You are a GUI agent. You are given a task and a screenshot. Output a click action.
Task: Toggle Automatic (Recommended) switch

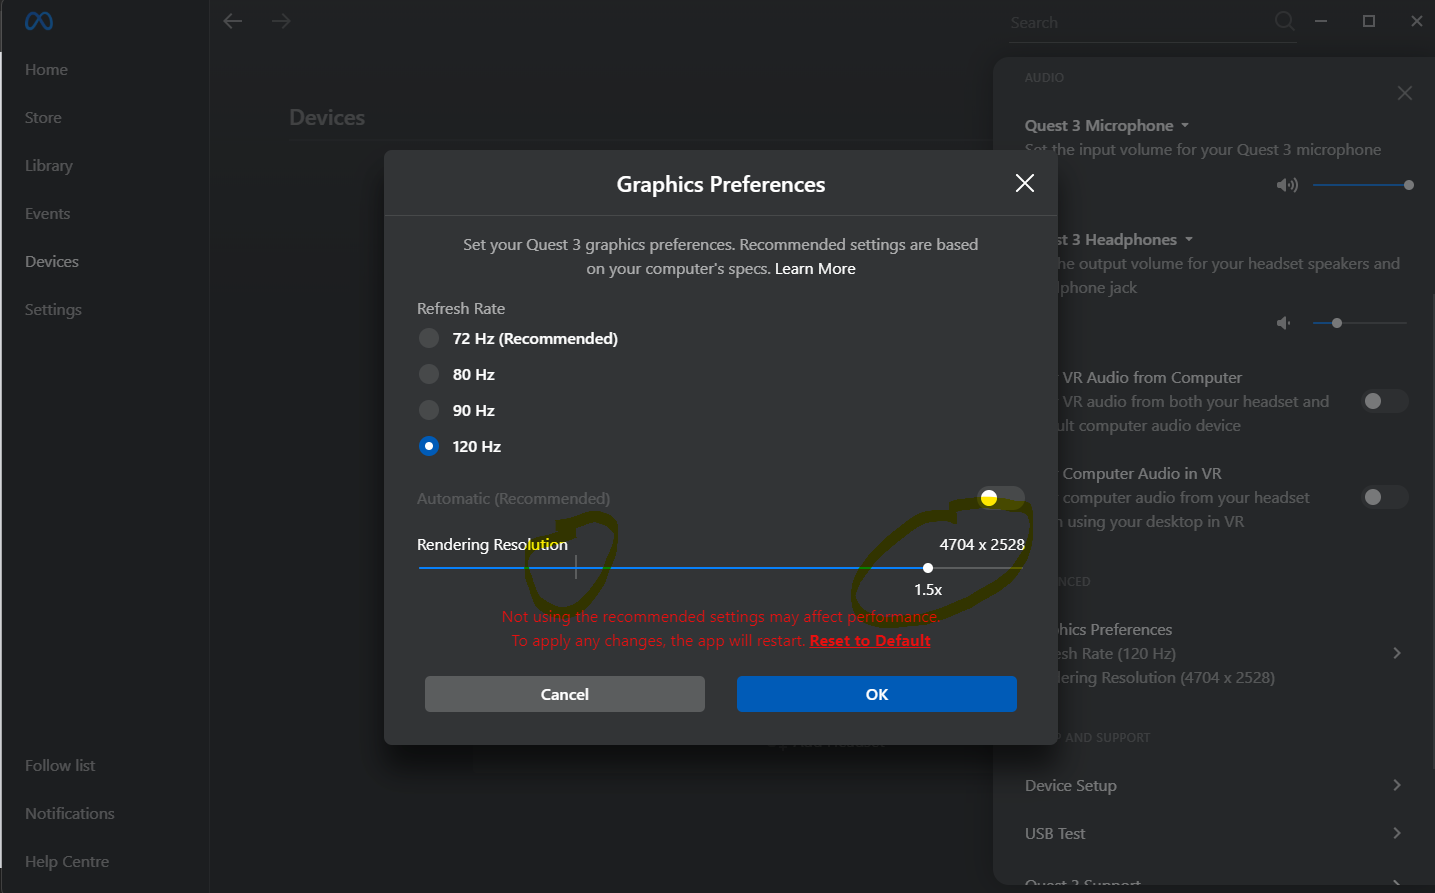(x=1001, y=498)
